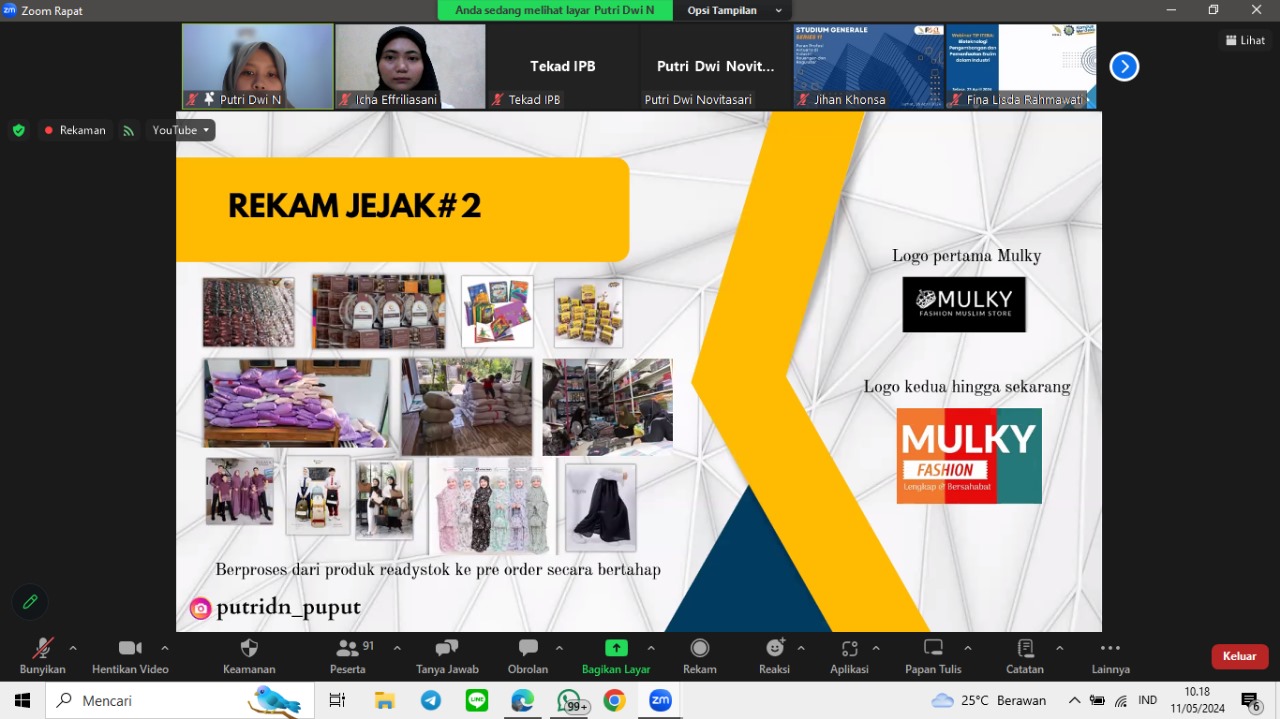Open LINE from the taskbar
The width and height of the screenshot is (1280, 719).
tap(477, 700)
